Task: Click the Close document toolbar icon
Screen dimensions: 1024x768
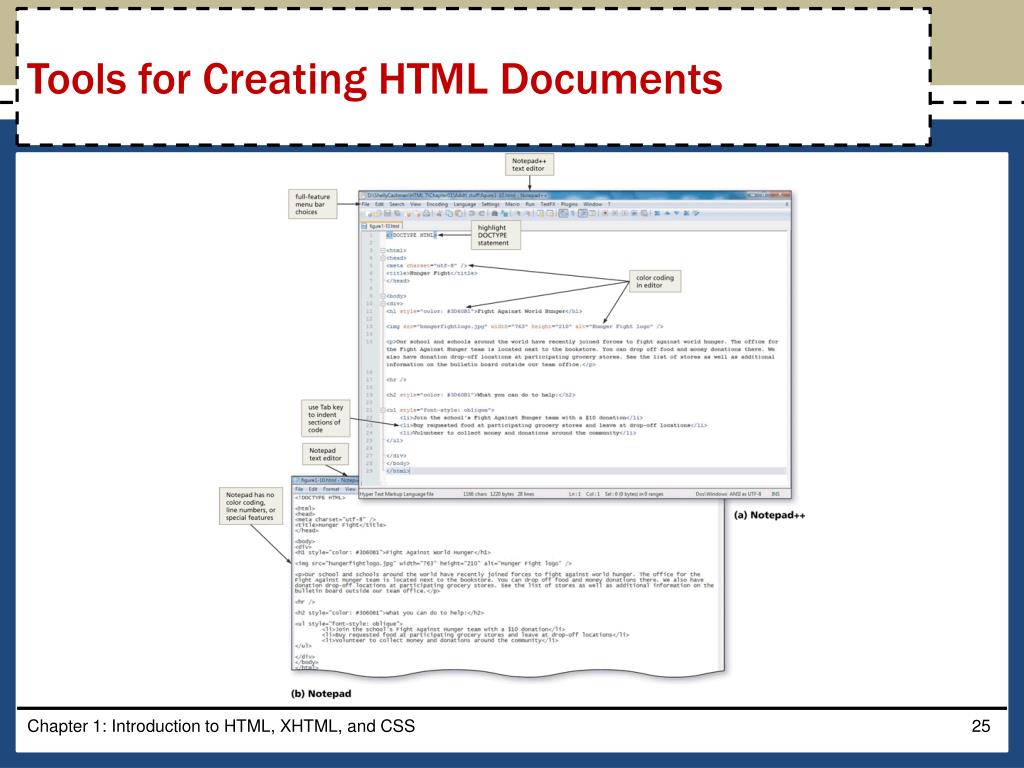Action: tap(408, 213)
